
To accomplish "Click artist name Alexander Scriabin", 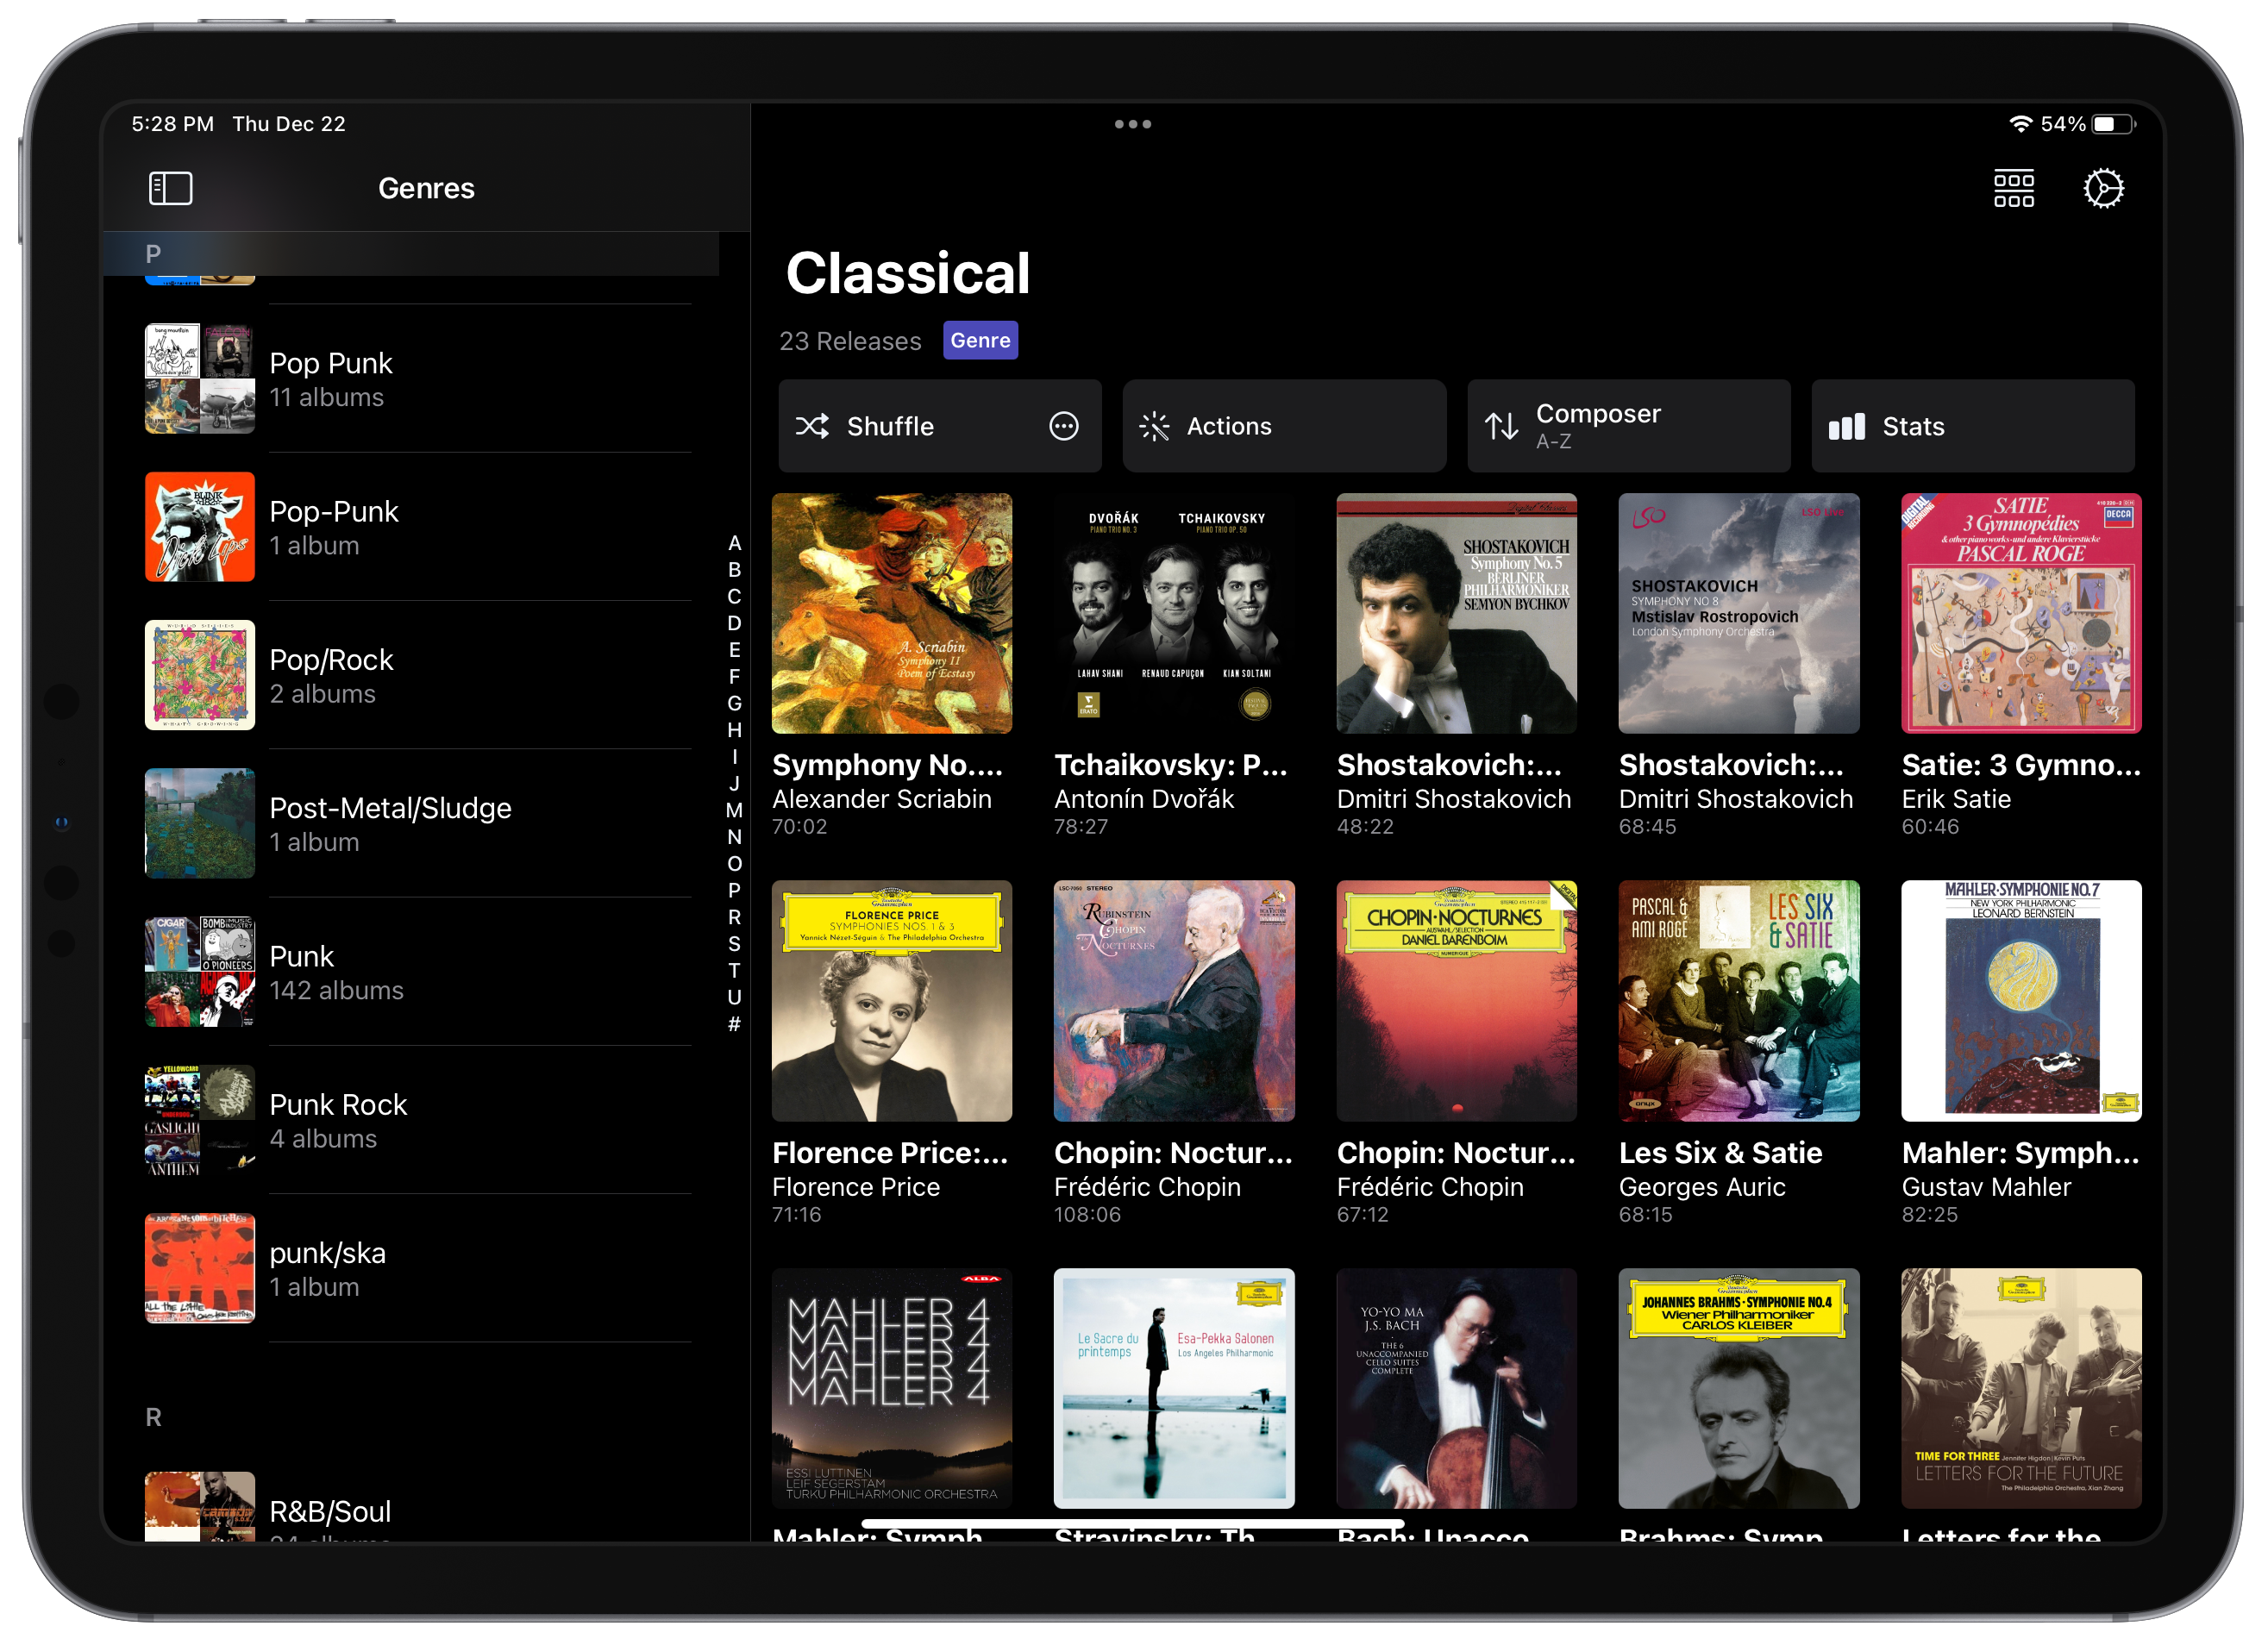I will pyautogui.click(x=881, y=799).
